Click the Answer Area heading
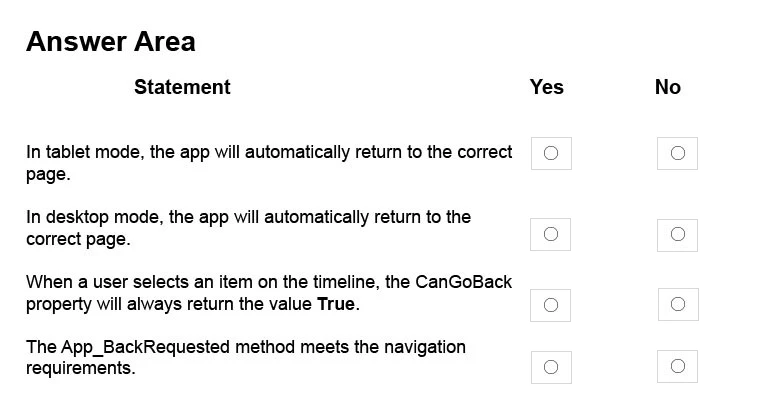 [x=110, y=42]
